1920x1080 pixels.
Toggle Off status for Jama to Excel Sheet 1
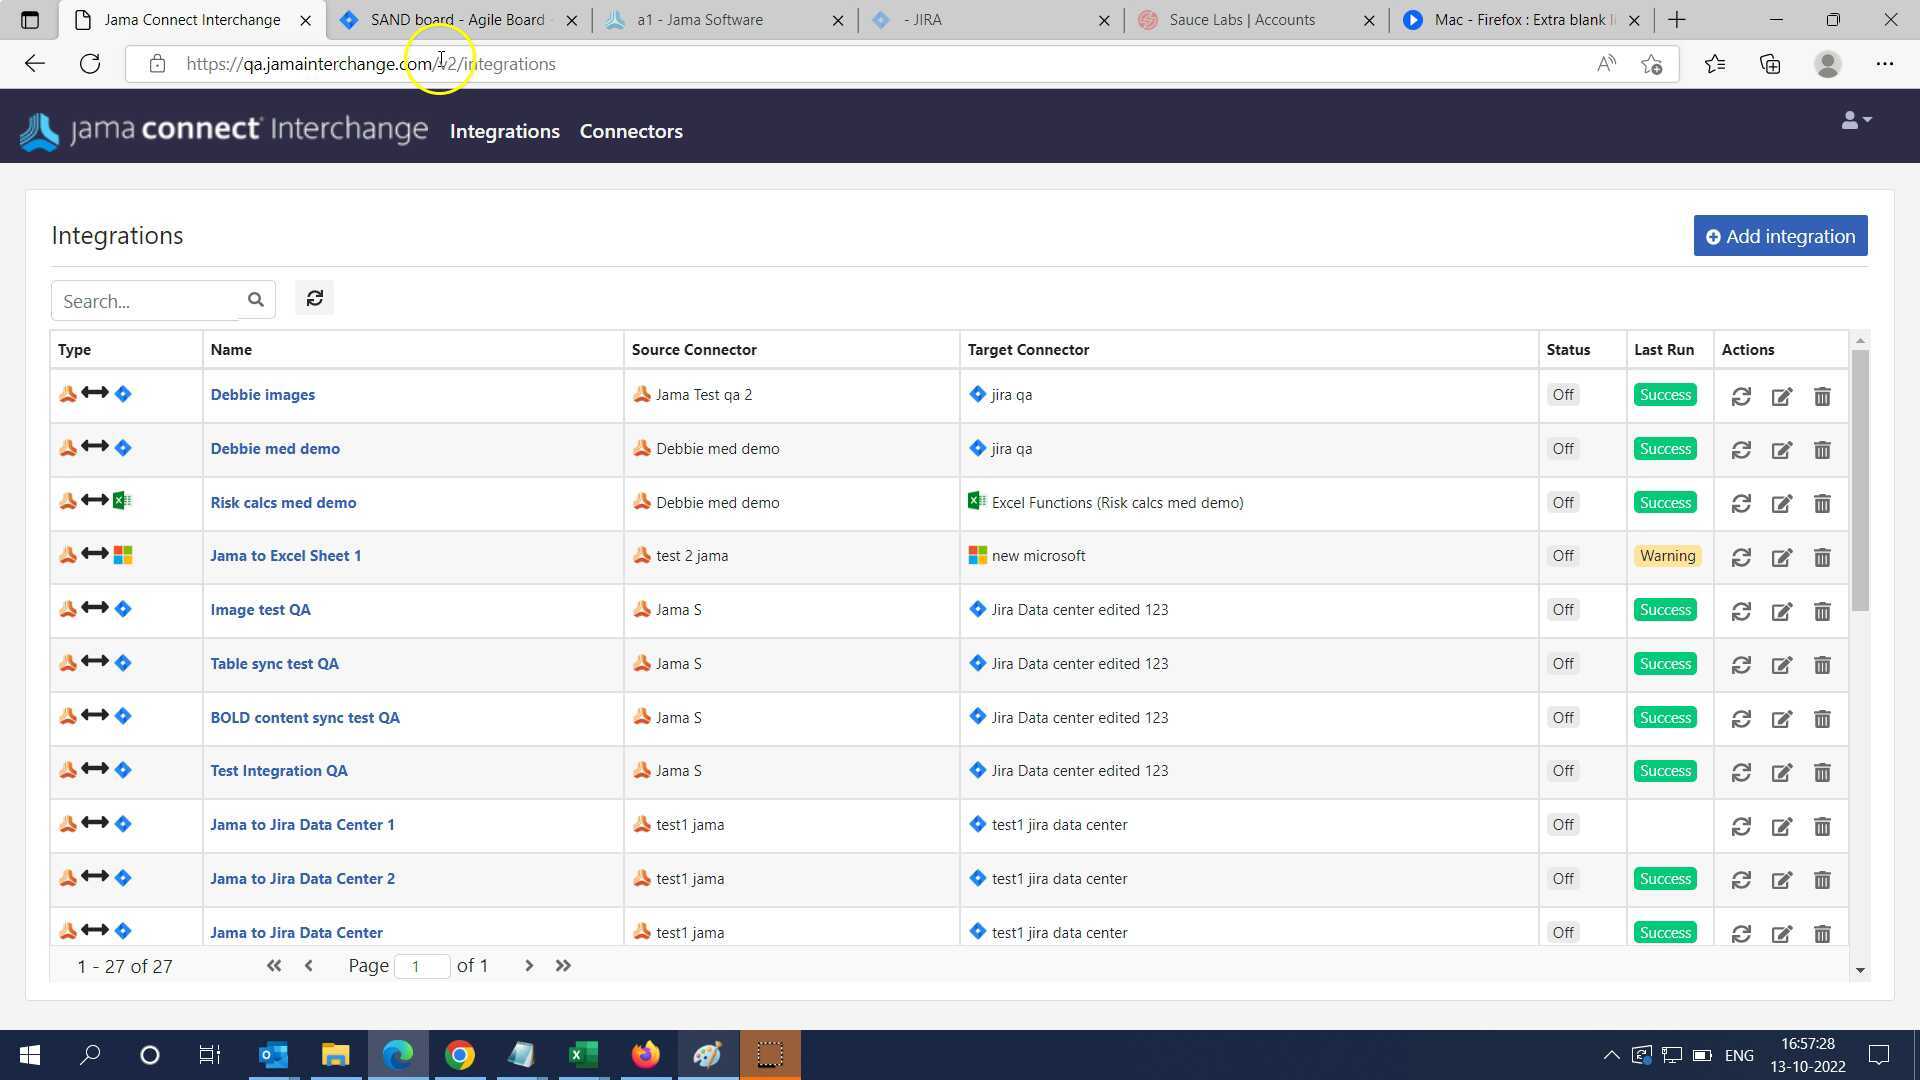1563,556
